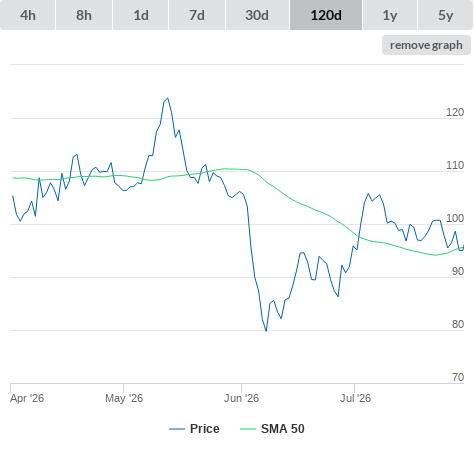Click the price low near 80 in June
This screenshot has width=474, height=455.
(x=266, y=331)
